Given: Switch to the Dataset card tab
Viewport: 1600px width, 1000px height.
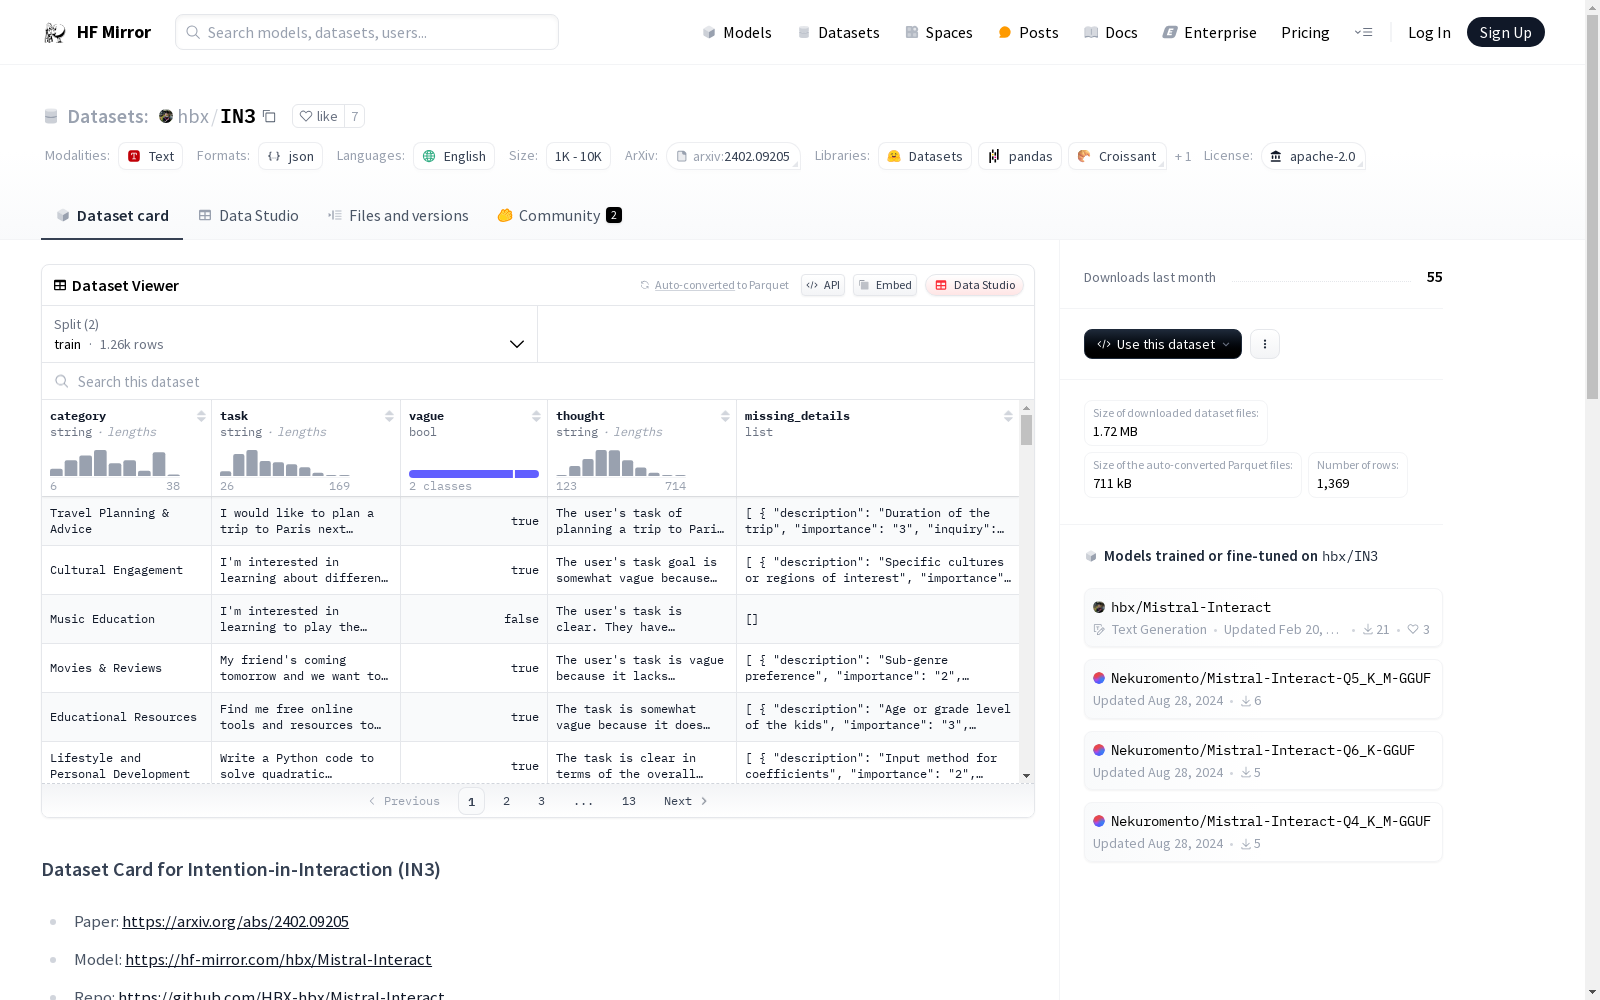Looking at the screenshot, I should [x=112, y=216].
